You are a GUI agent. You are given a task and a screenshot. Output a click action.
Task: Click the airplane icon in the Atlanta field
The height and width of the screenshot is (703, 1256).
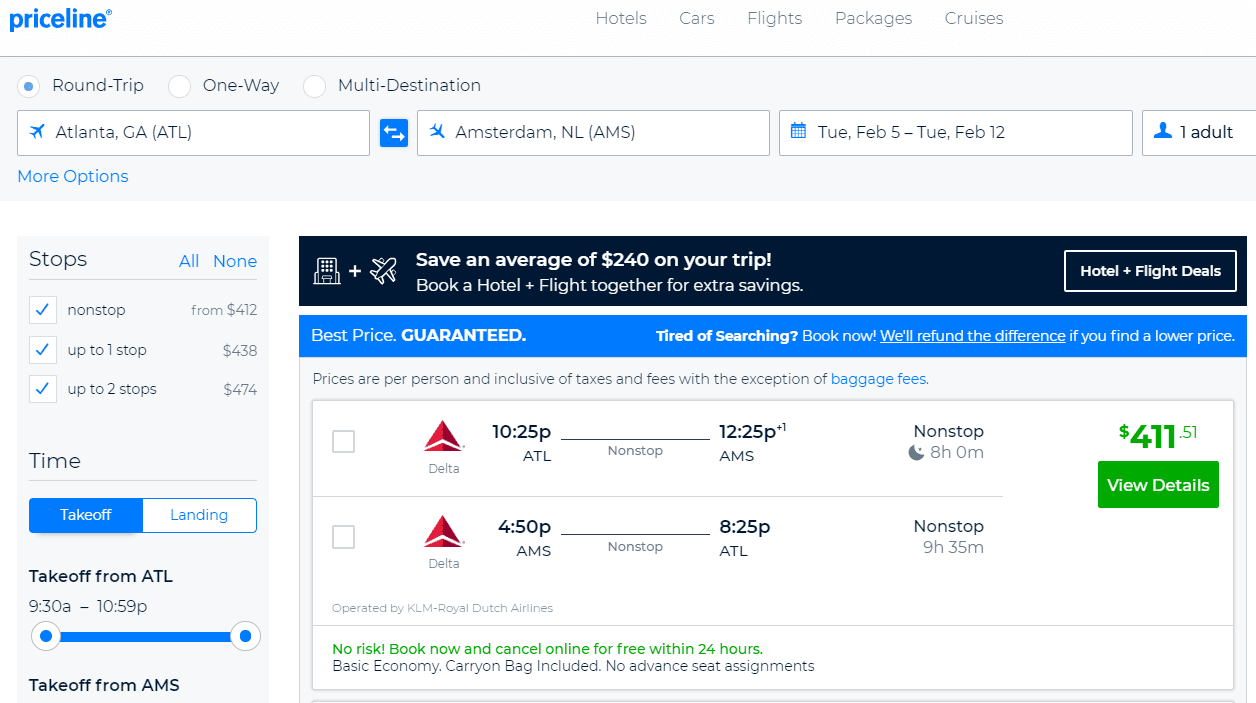38,132
